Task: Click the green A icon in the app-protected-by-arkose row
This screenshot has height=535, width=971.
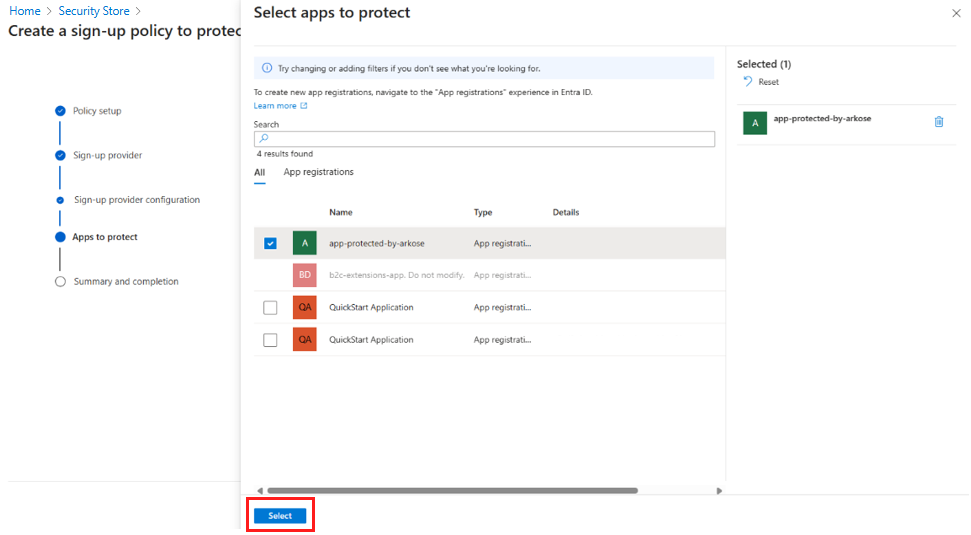Action: click(x=305, y=243)
